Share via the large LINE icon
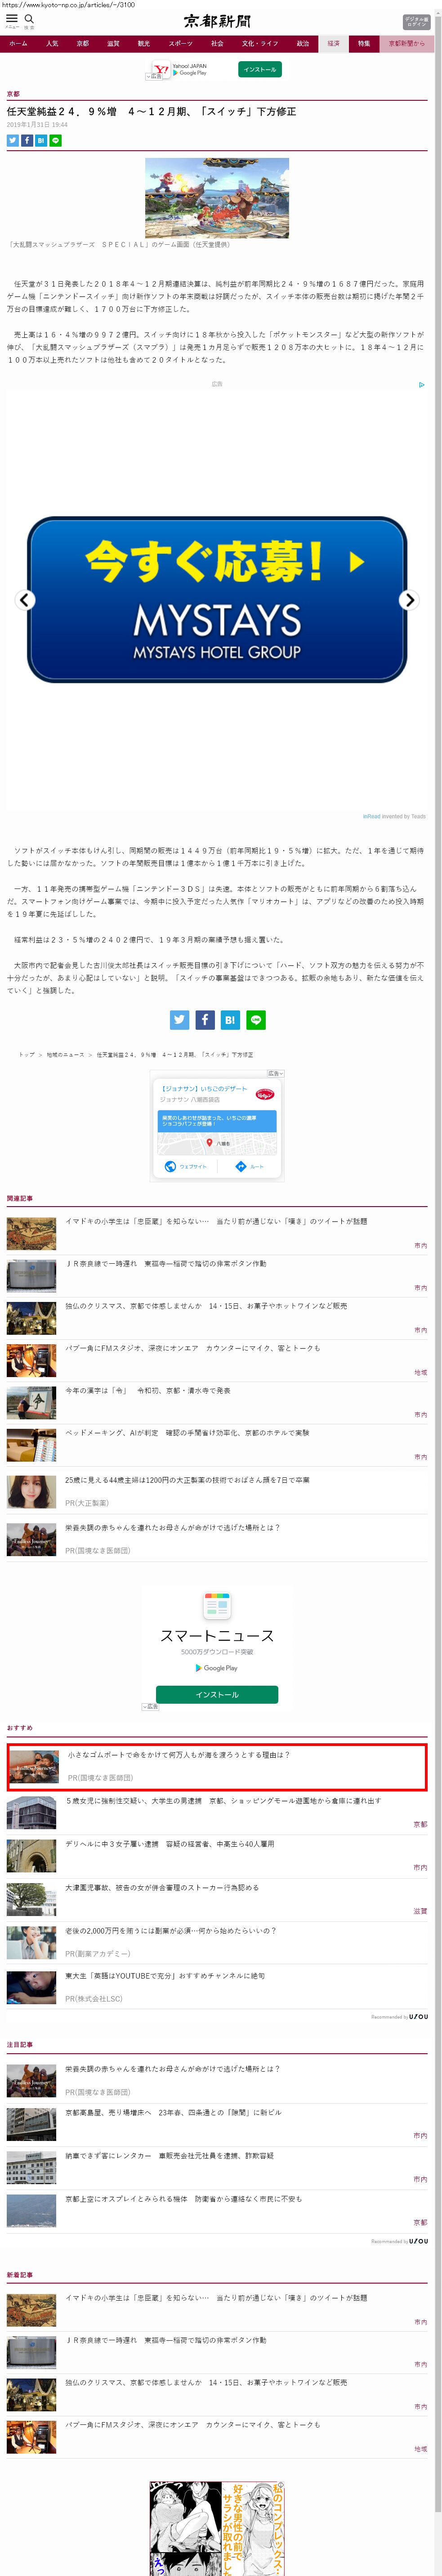This screenshot has height=2576, width=442. tap(256, 1019)
